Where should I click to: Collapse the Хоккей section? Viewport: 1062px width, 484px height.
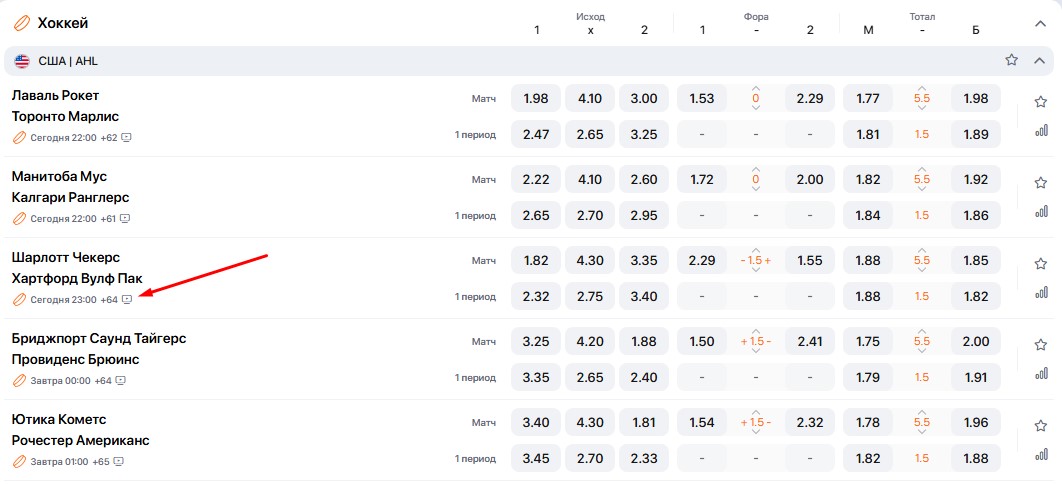(x=1039, y=21)
